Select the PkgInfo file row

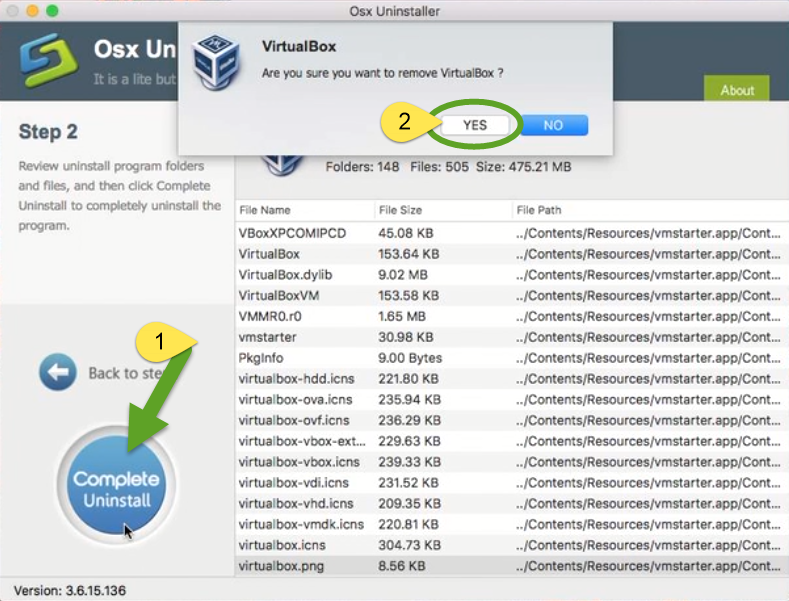(x=512, y=358)
